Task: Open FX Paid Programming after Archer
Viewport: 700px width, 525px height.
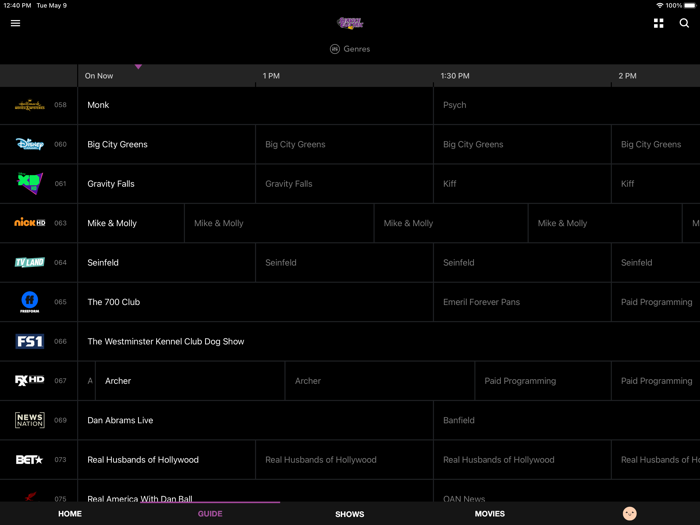Action: tap(543, 381)
